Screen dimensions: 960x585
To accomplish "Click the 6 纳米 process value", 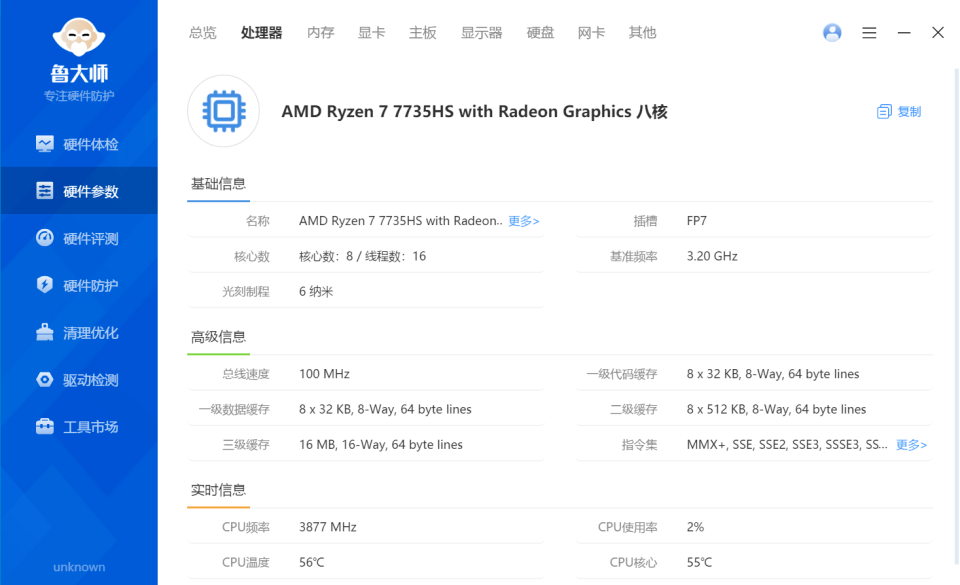I will pos(316,292).
